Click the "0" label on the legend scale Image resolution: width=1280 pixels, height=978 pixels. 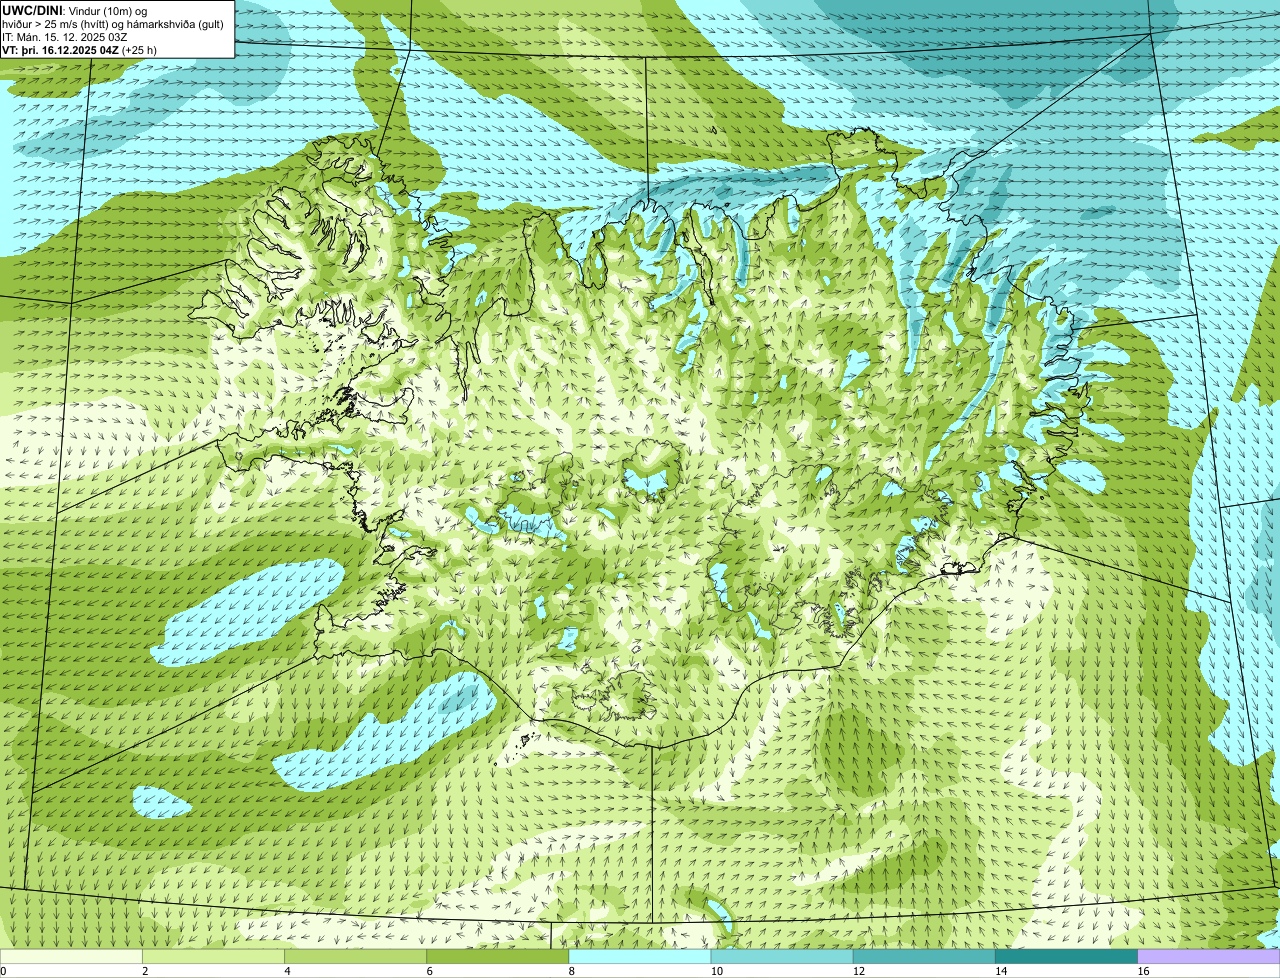pos(3,971)
